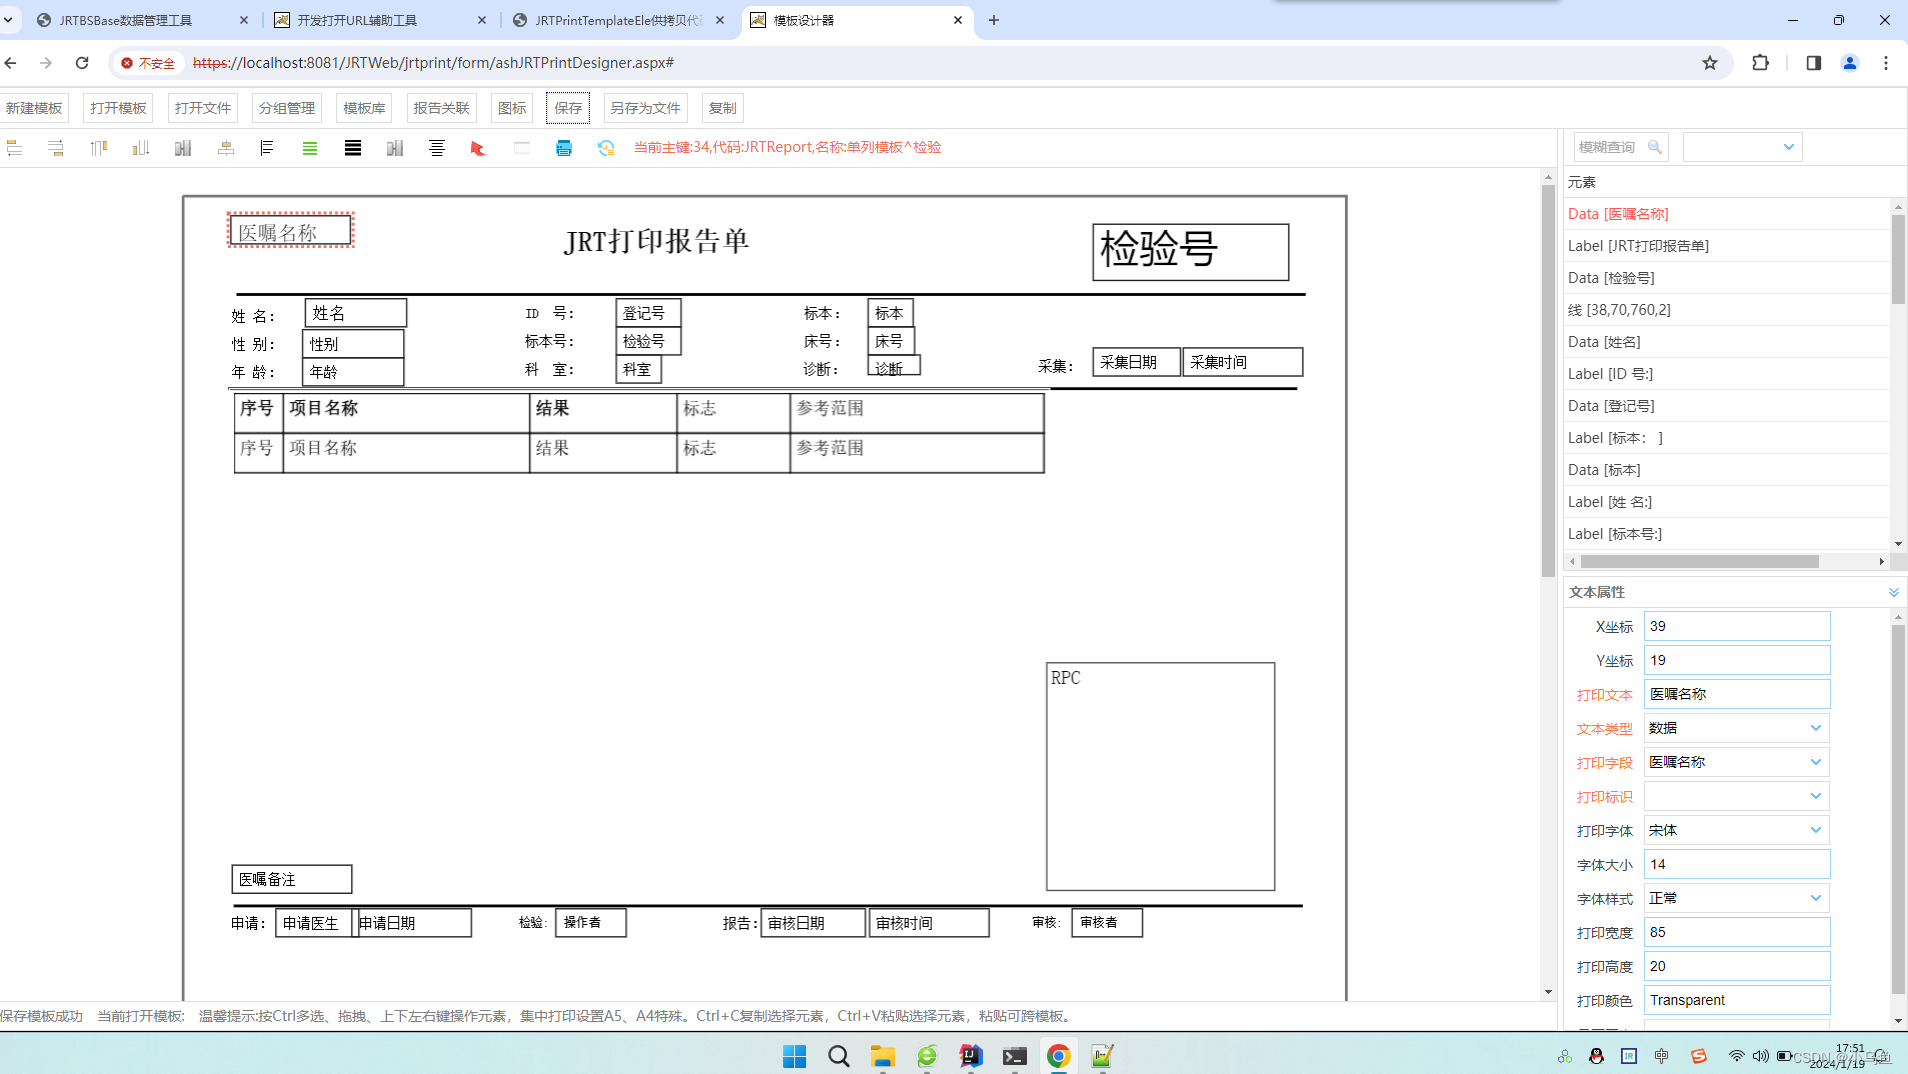Select the RPC box on canvas
This screenshot has width=1908, height=1074.
pyautogui.click(x=1160, y=776)
